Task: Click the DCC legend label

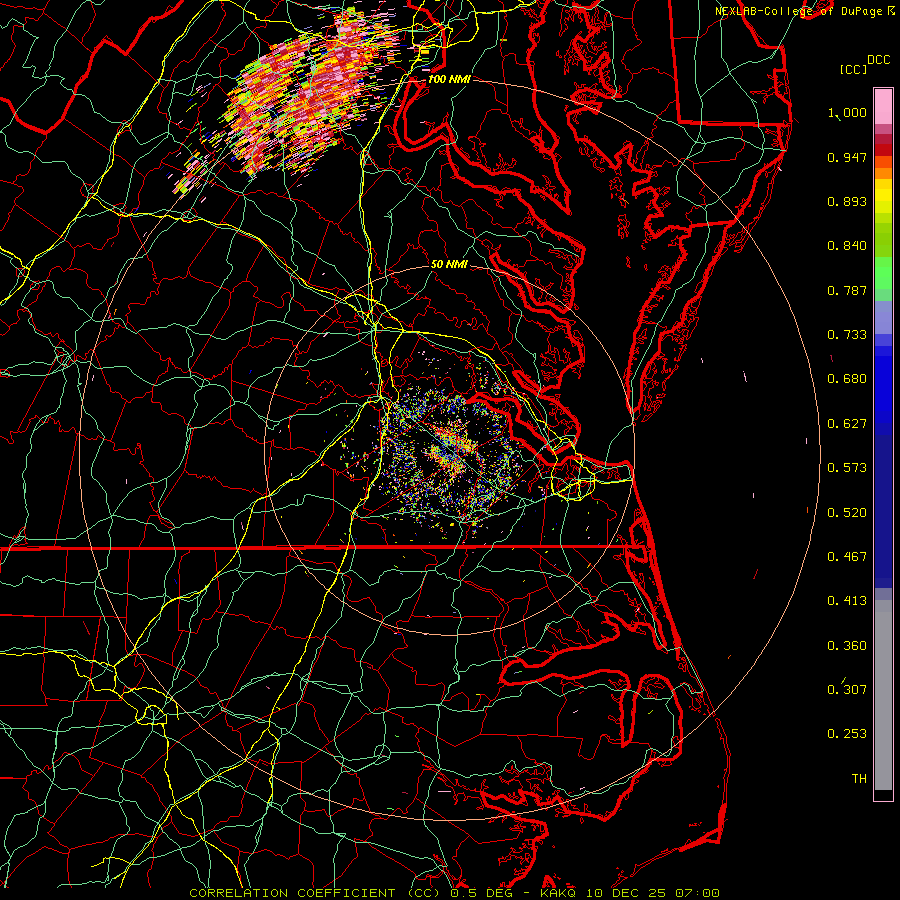Action: tap(878, 60)
